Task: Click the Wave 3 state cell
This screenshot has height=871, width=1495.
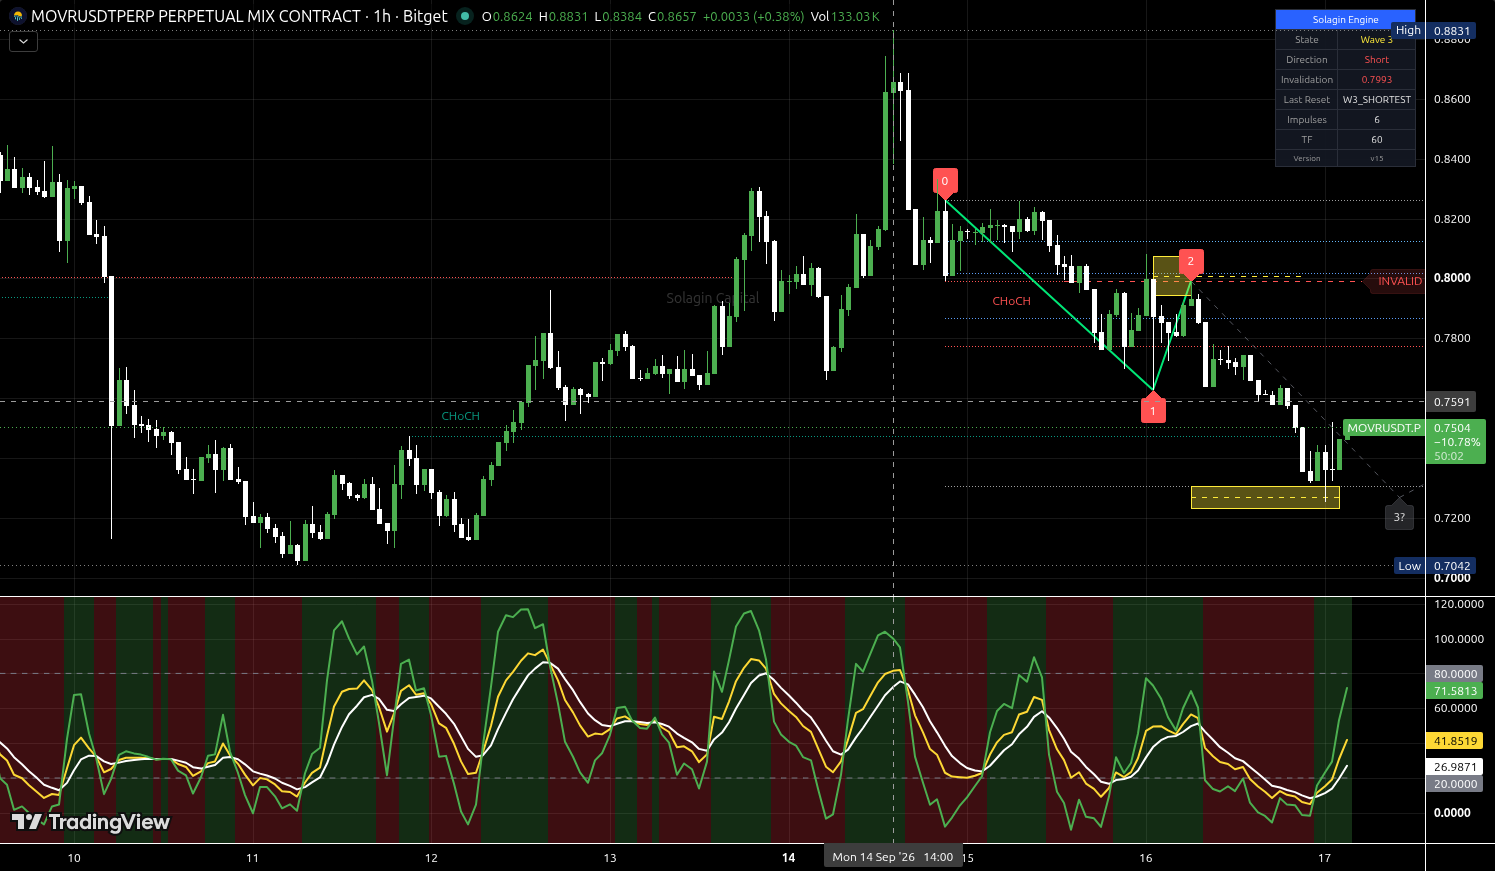Action: 1376,40
